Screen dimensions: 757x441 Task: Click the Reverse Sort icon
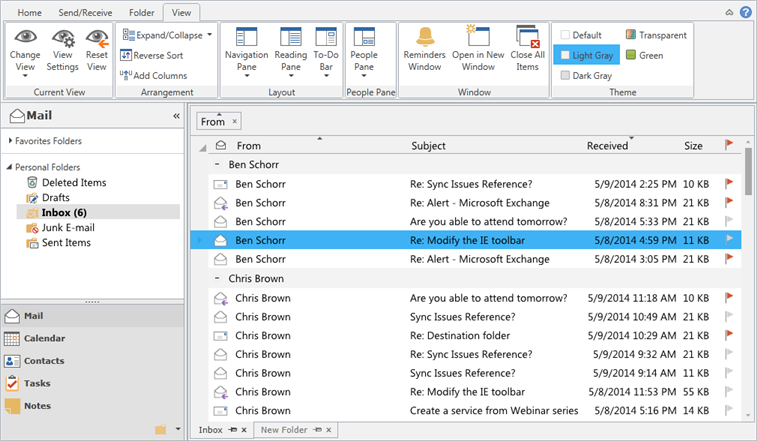pyautogui.click(x=126, y=56)
